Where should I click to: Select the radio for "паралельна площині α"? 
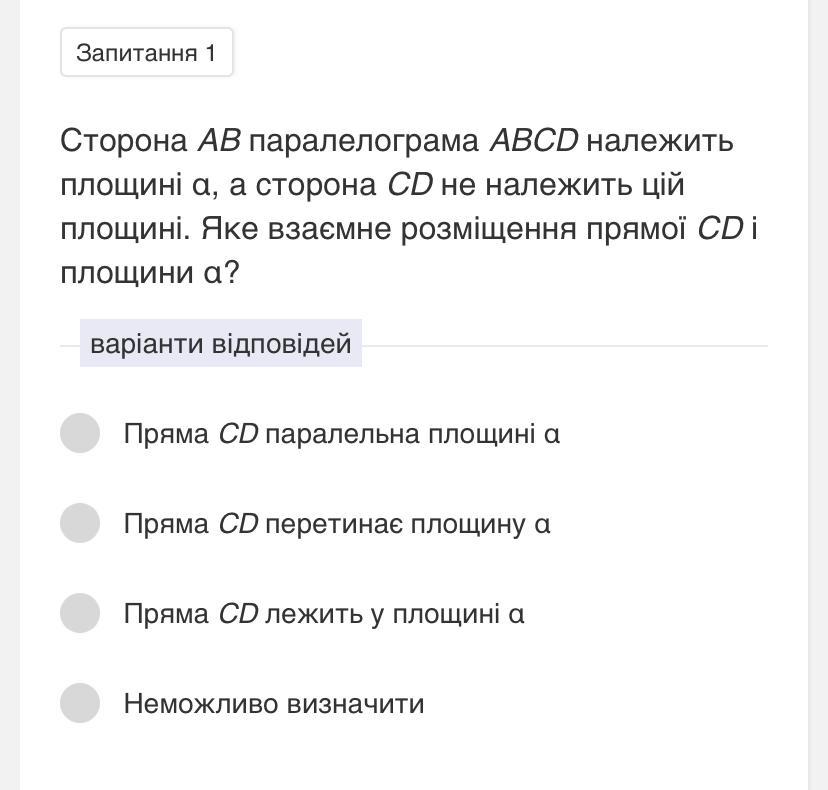pos(80,433)
